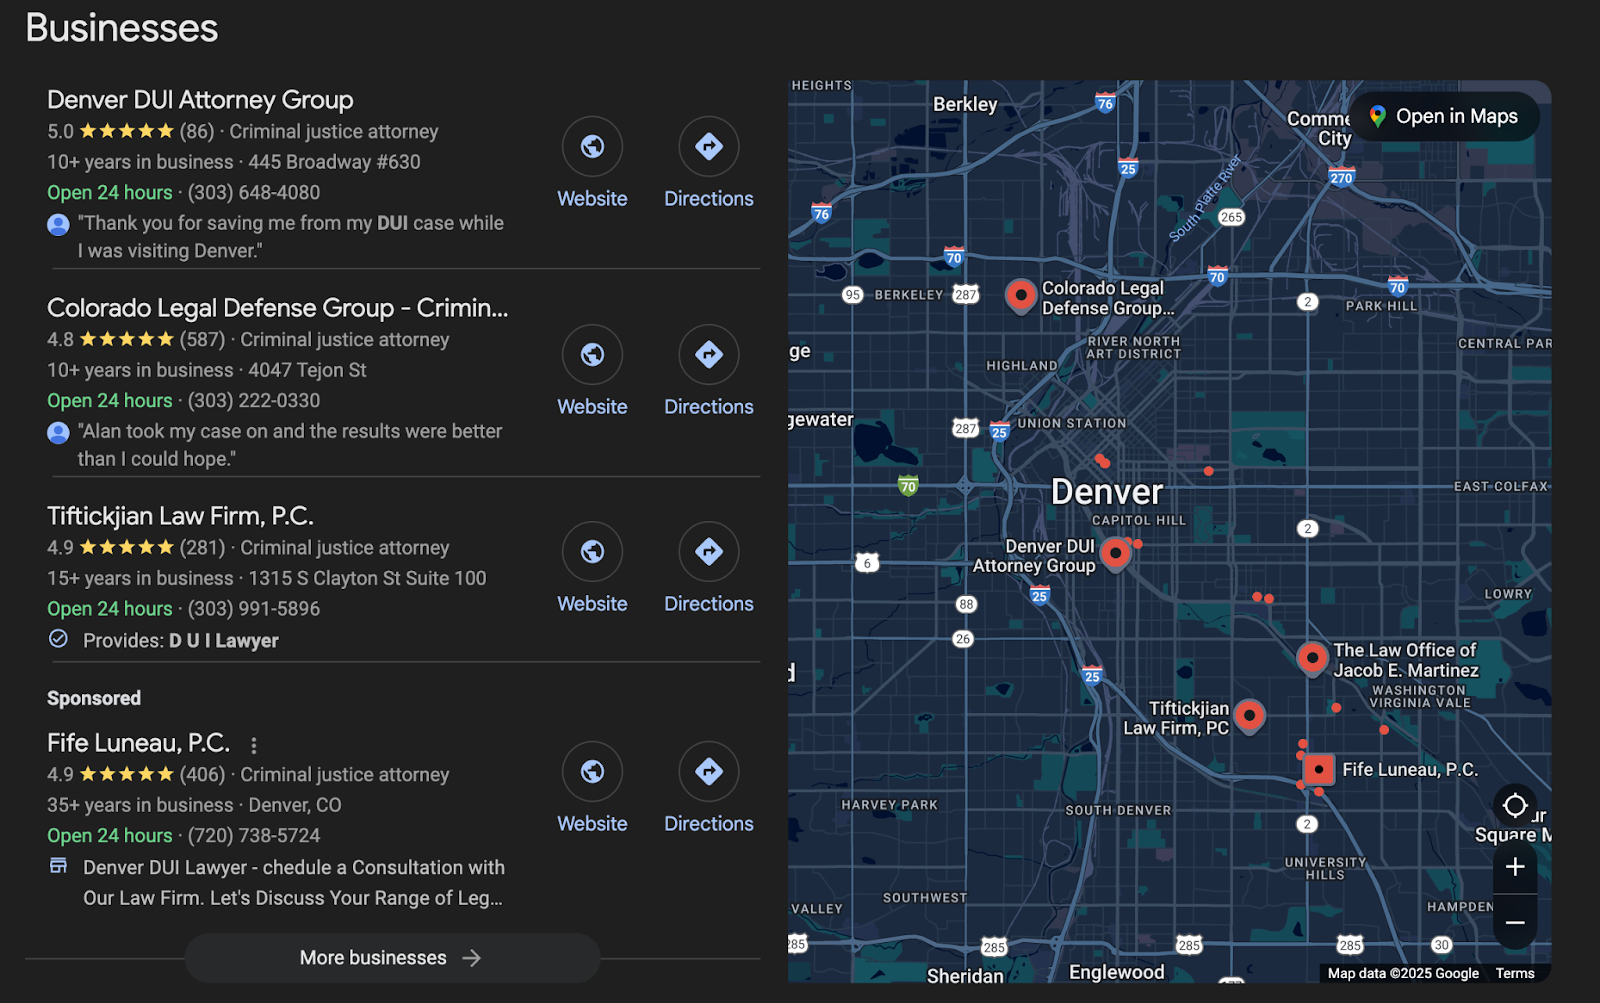Select the Denver DUI Attorney Group map pin
The width and height of the screenshot is (1600, 1003).
click(1115, 552)
